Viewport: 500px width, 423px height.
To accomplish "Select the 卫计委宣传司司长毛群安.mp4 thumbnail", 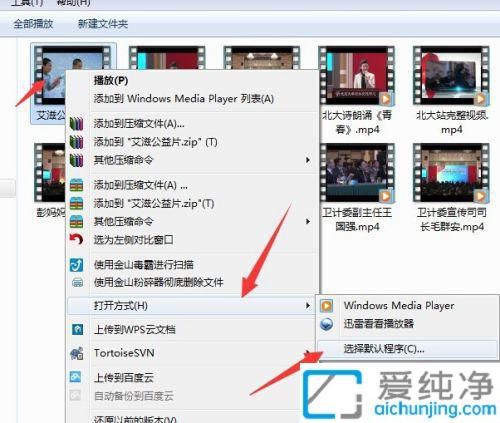I will pos(451,173).
